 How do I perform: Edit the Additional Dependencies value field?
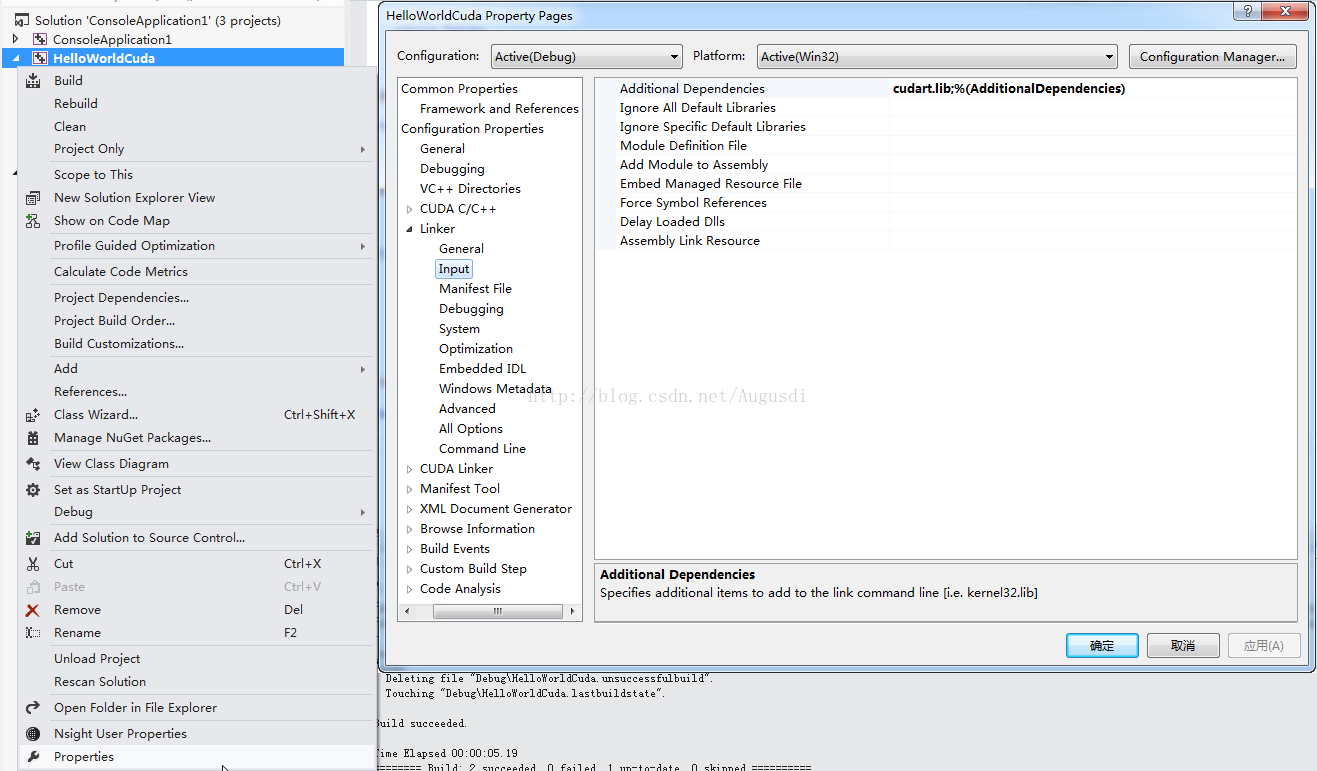[x=1093, y=89]
